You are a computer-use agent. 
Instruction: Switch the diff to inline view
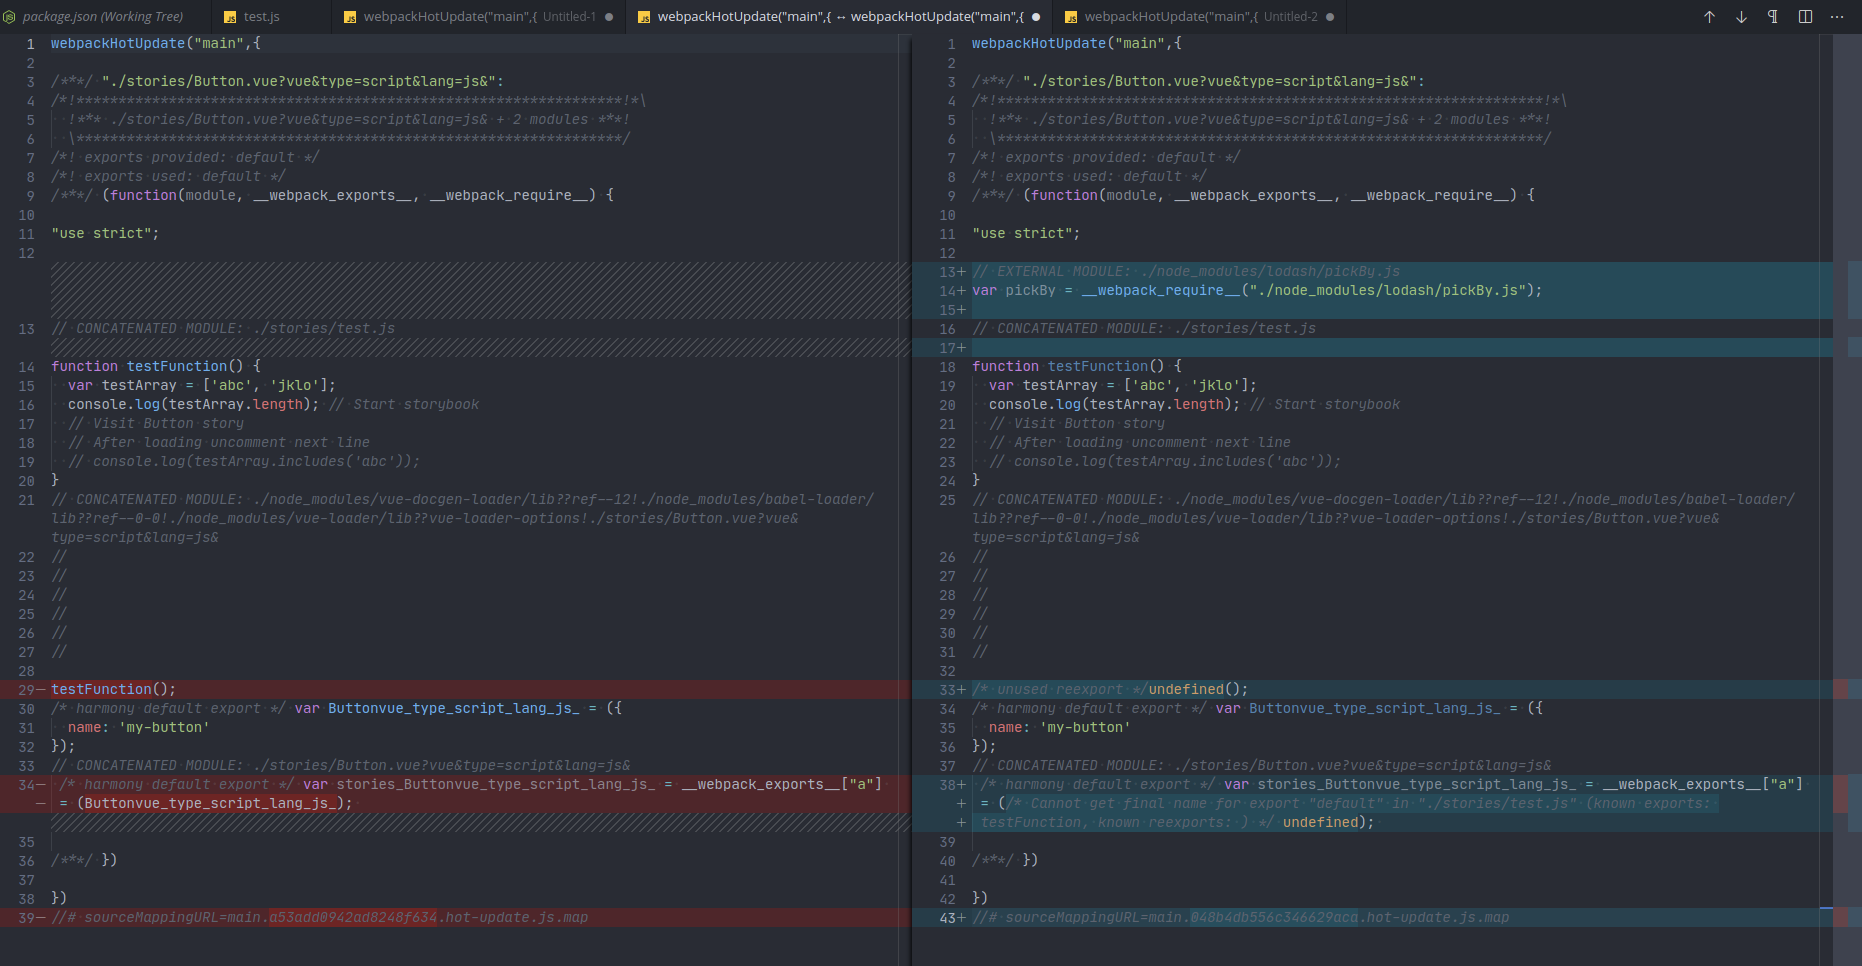click(1803, 17)
